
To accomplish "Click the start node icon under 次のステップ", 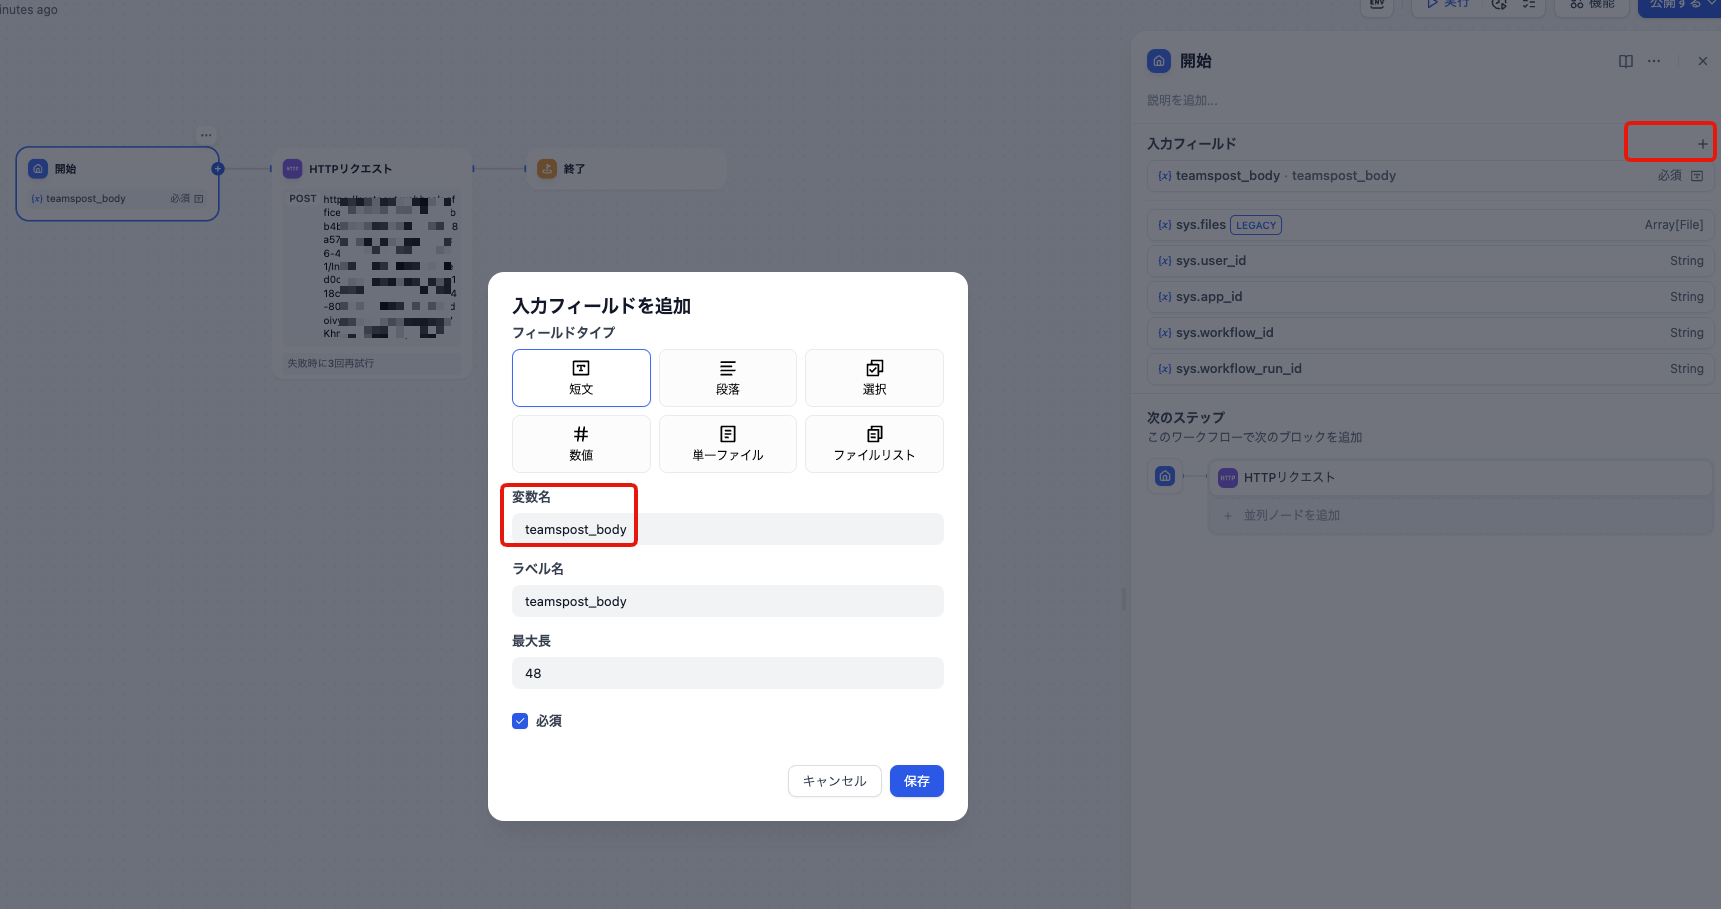I will tap(1165, 476).
